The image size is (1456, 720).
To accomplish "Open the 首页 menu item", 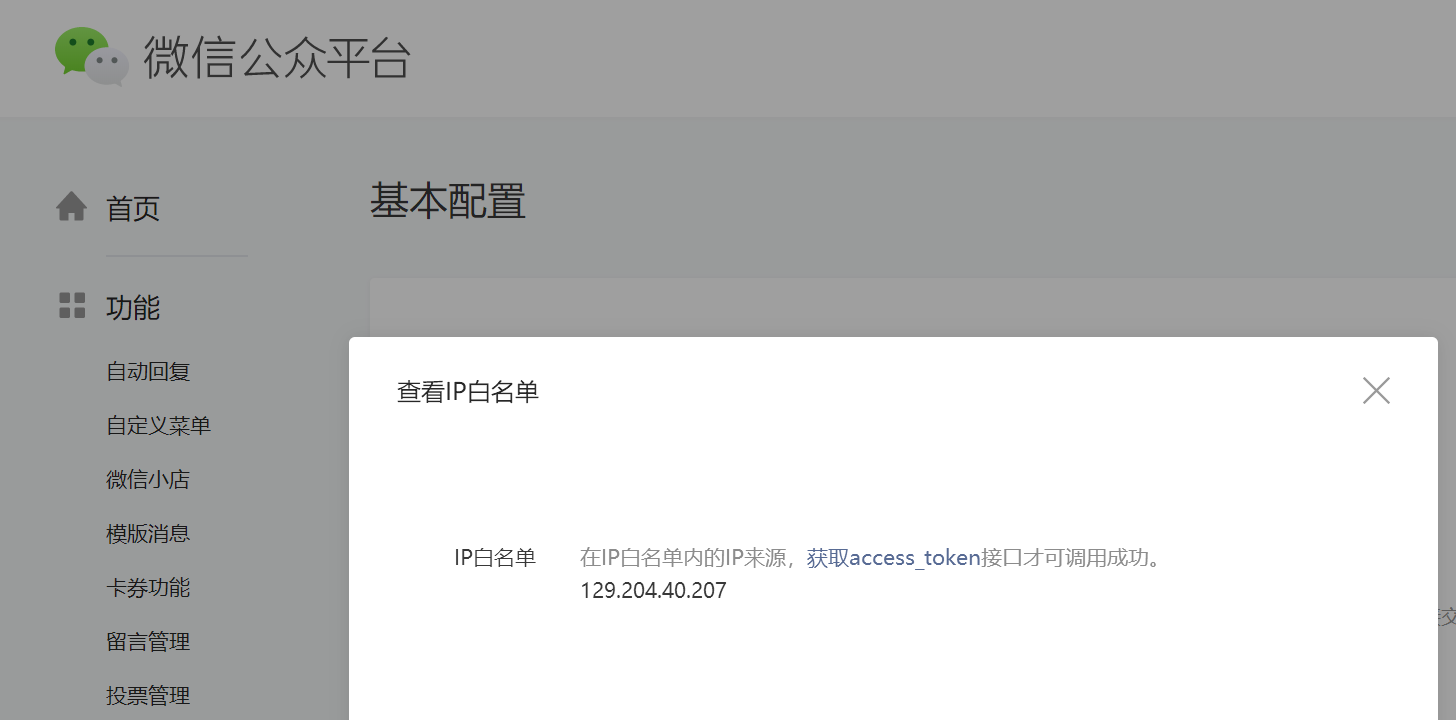I will tap(133, 209).
